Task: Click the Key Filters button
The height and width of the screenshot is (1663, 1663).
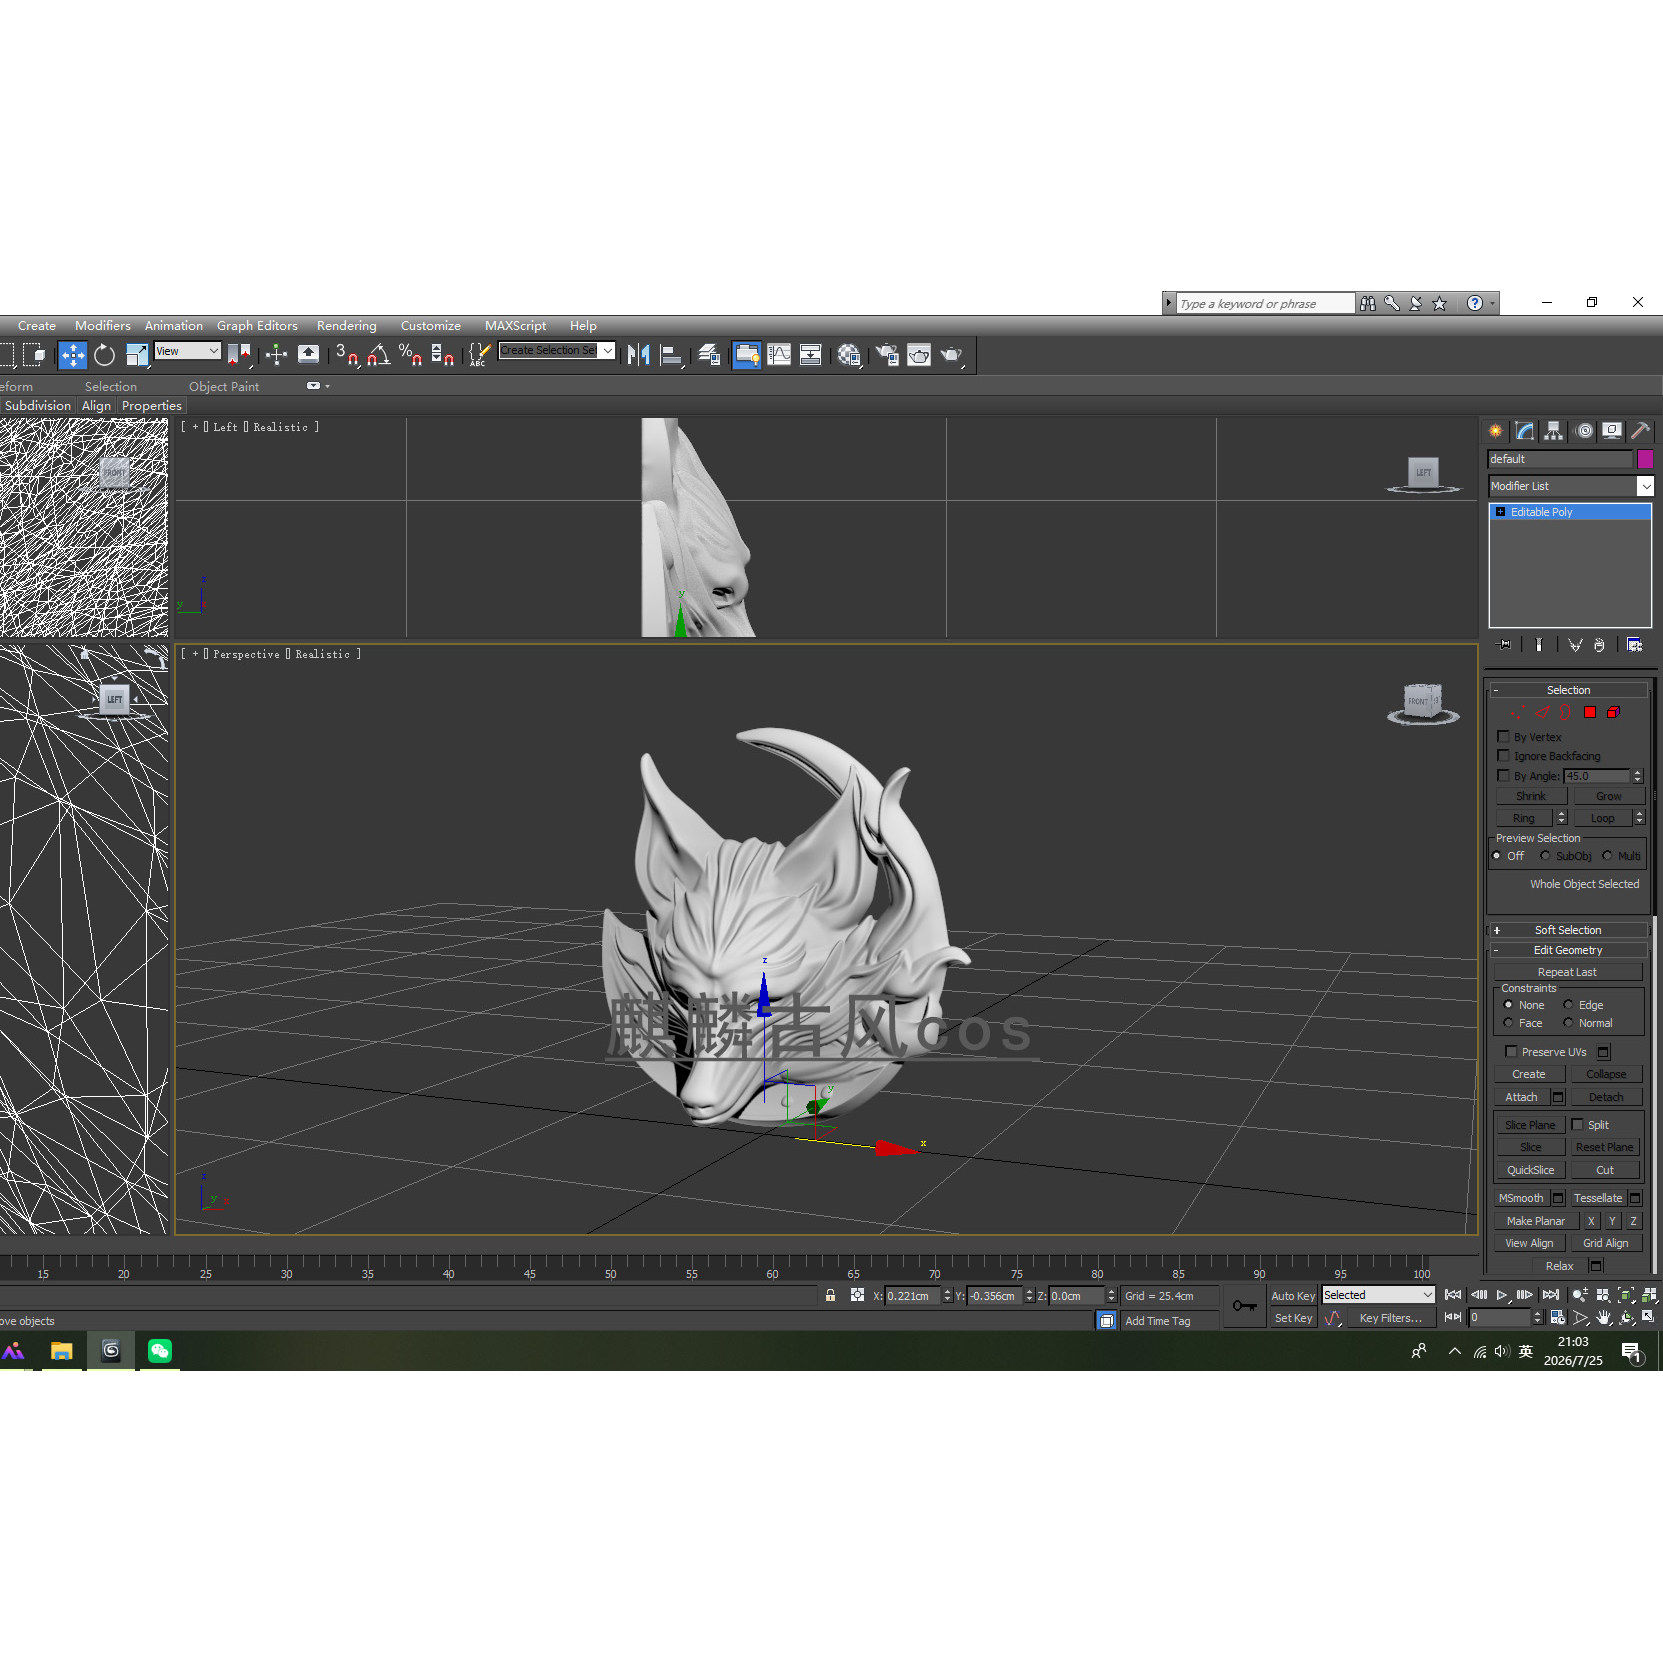Action: click(1390, 1318)
